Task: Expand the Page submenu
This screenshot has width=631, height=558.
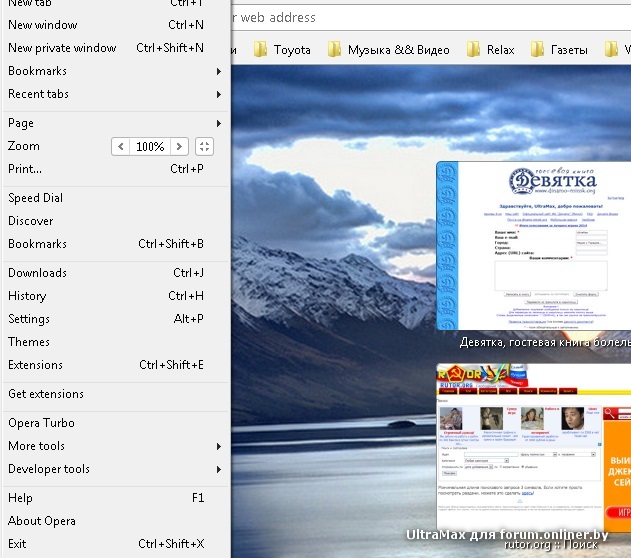Action: (115, 123)
